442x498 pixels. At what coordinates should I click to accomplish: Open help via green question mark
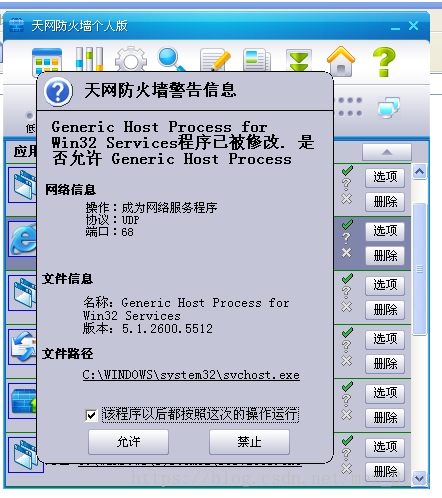(384, 62)
